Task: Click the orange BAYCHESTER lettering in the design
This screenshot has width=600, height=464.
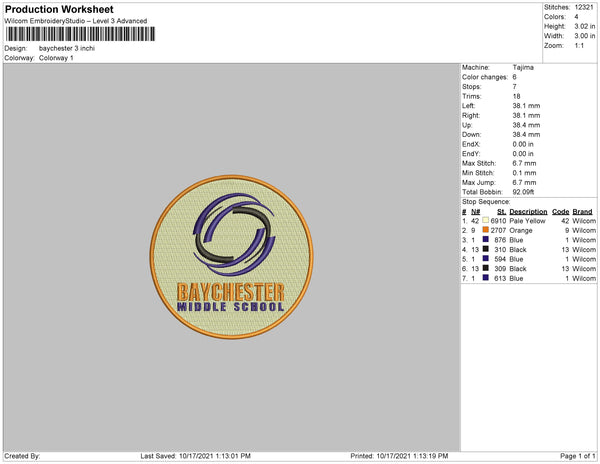Action: coord(231,292)
